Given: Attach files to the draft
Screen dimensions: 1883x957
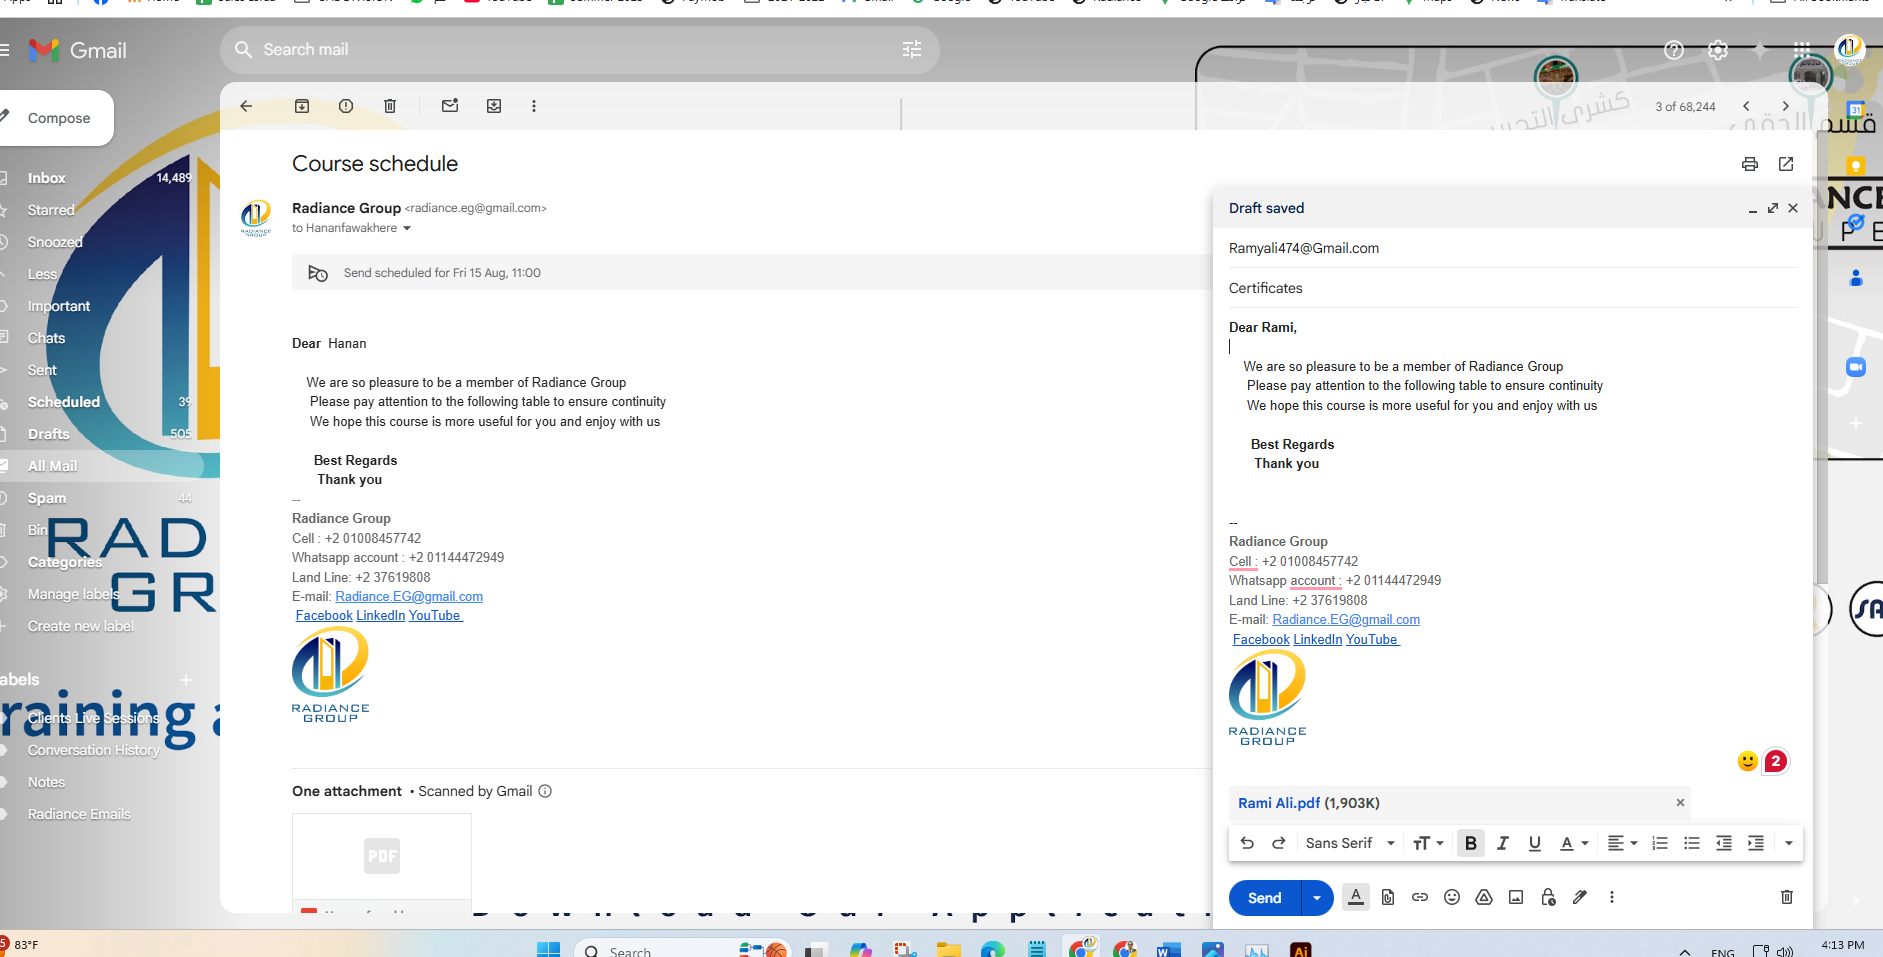Looking at the screenshot, I should click(x=1388, y=897).
